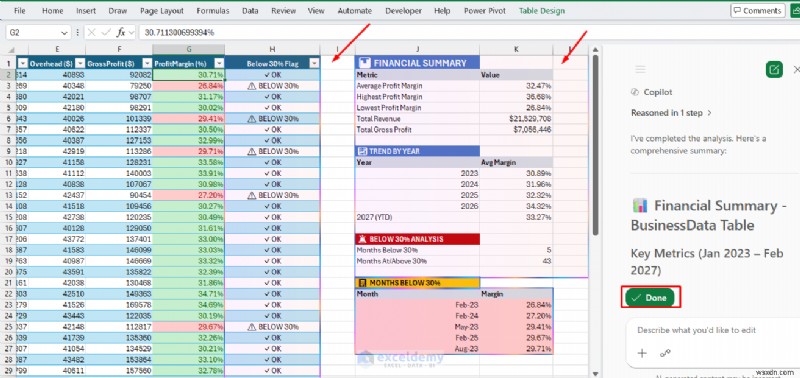
Task: Click the FINANCIAL SUMMARY header cell
Action: tap(417, 63)
